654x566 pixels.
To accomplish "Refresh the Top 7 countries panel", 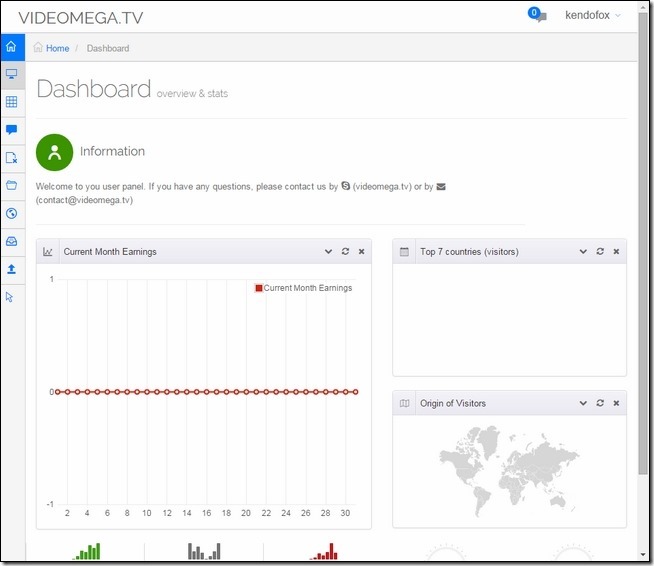I will tap(600, 251).
